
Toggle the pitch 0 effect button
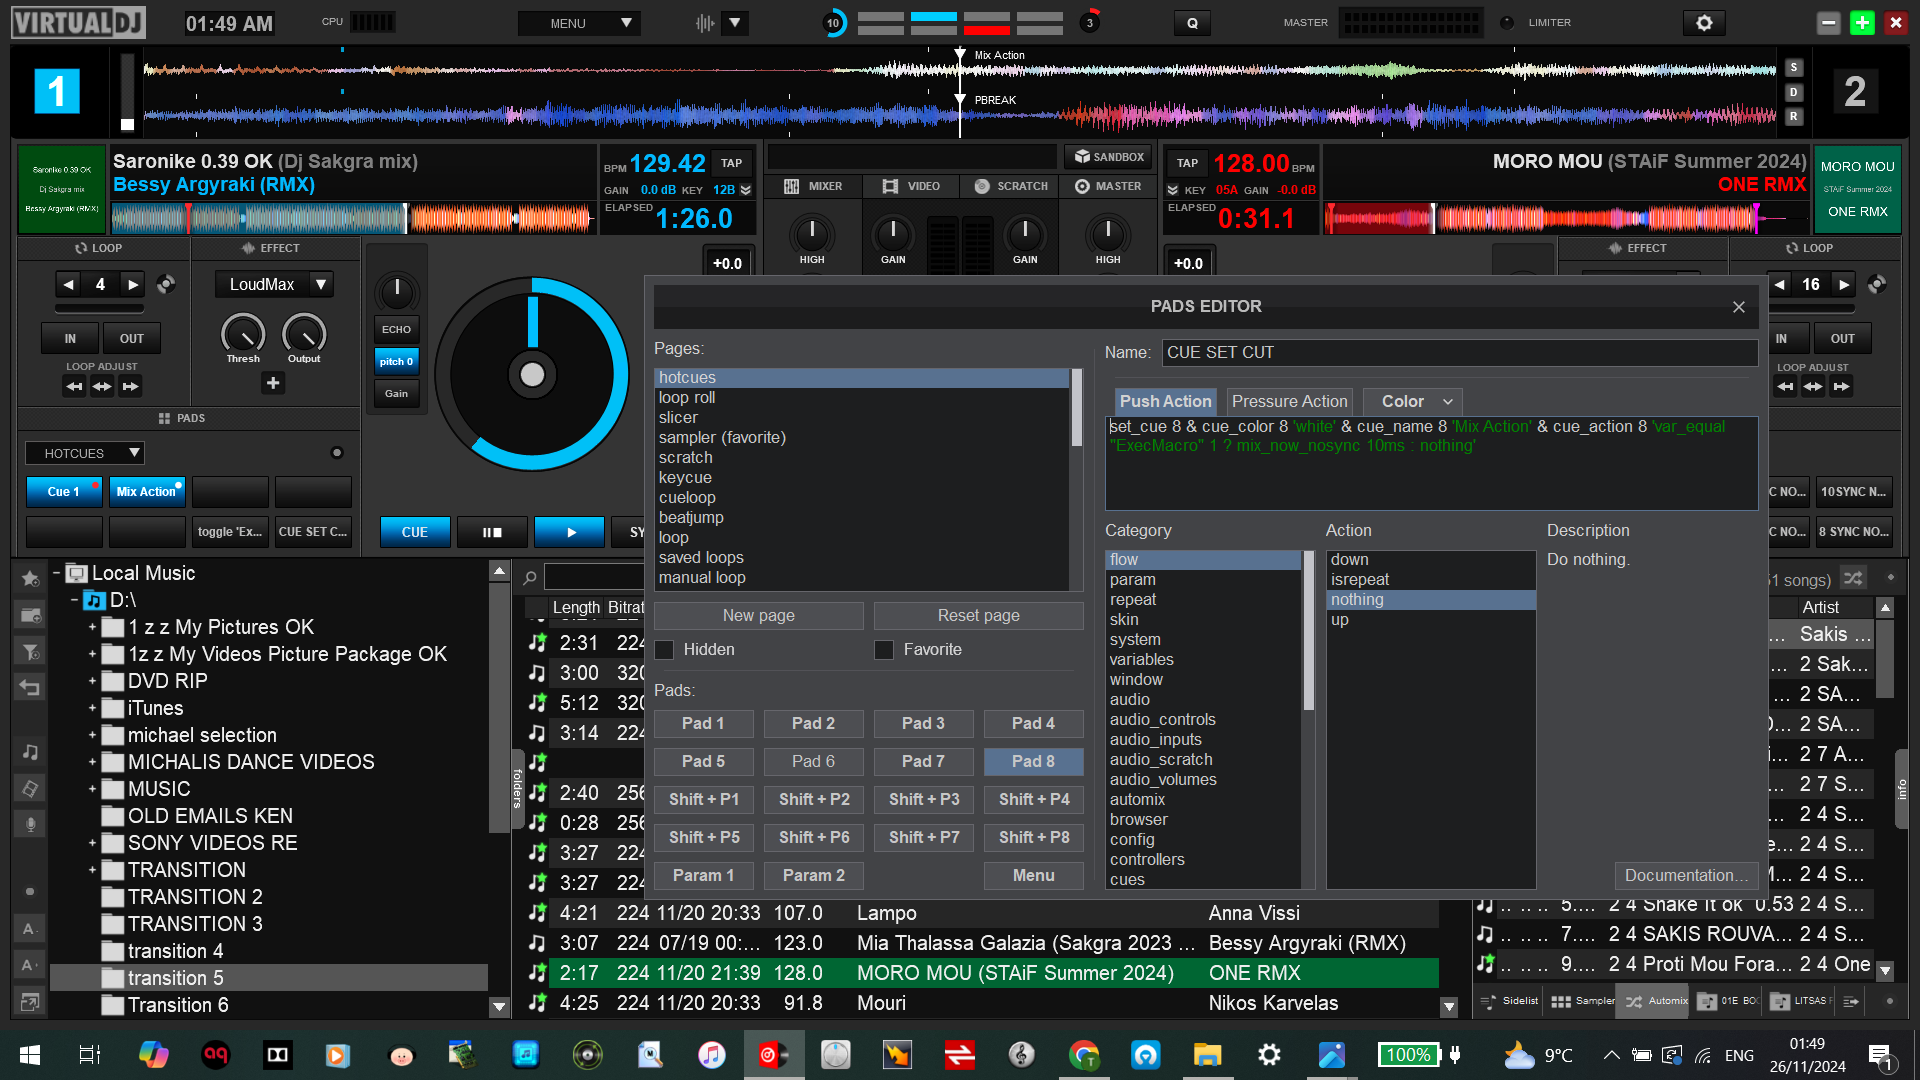pos(396,361)
